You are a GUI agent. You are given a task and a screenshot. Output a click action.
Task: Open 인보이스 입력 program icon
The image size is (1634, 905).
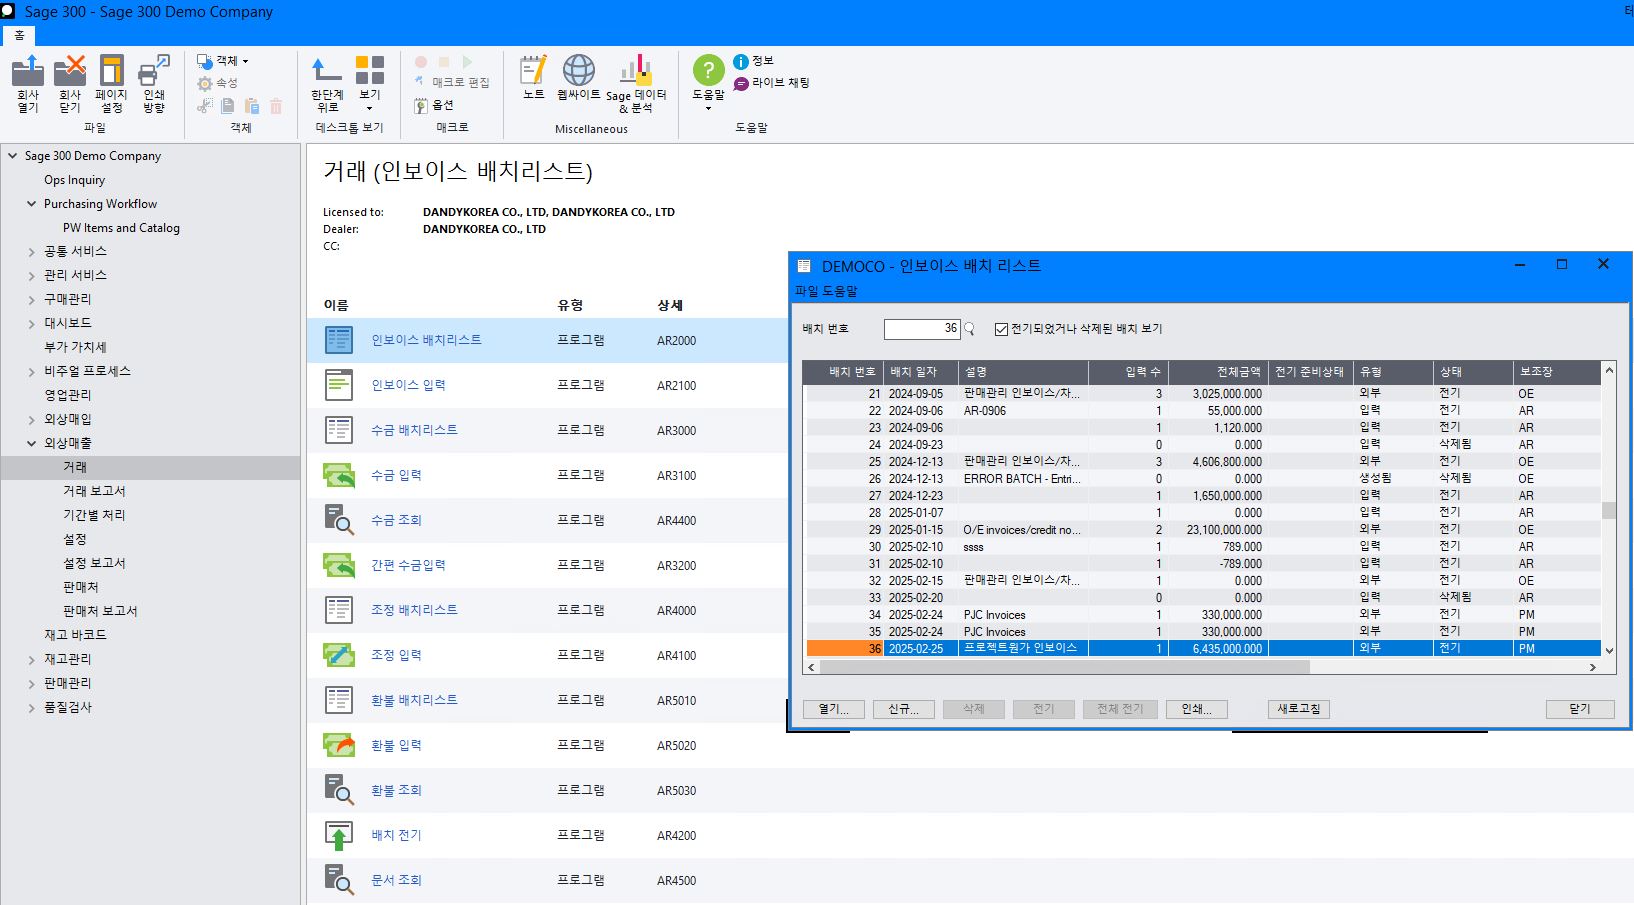(x=339, y=385)
